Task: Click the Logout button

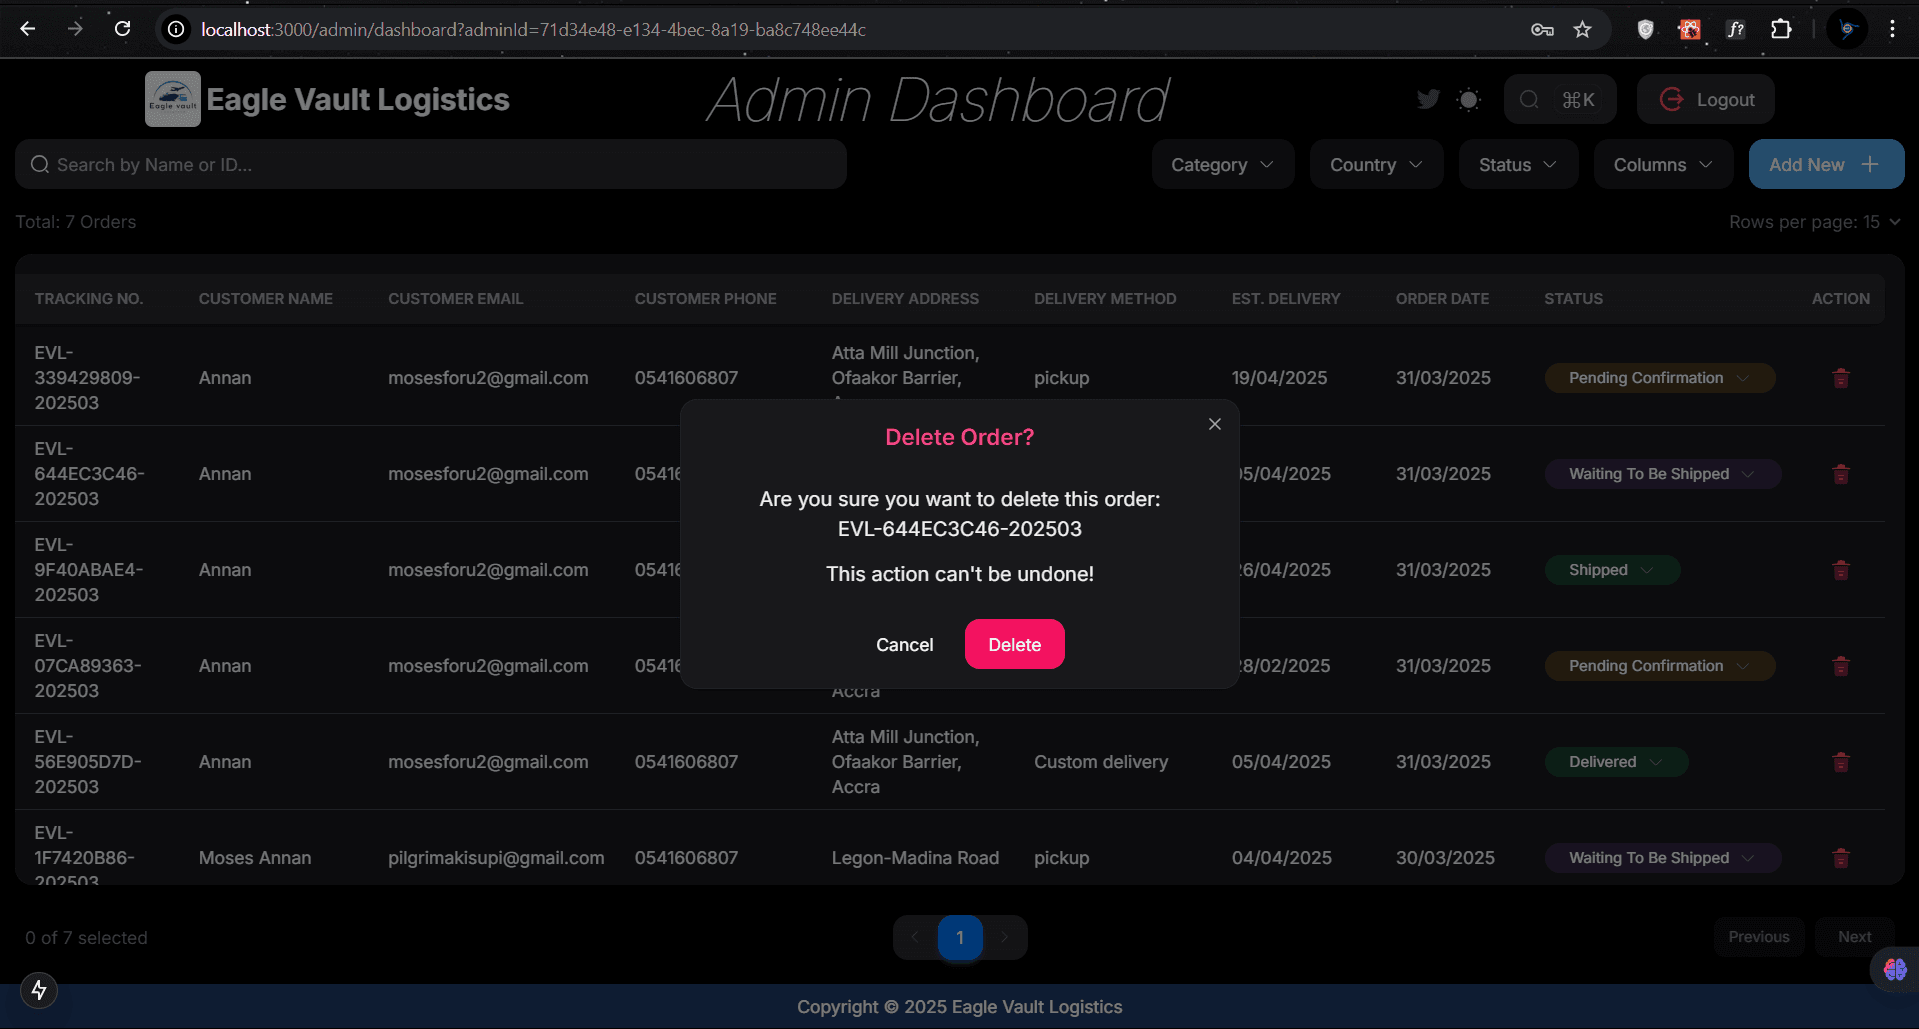Action: click(x=1706, y=100)
